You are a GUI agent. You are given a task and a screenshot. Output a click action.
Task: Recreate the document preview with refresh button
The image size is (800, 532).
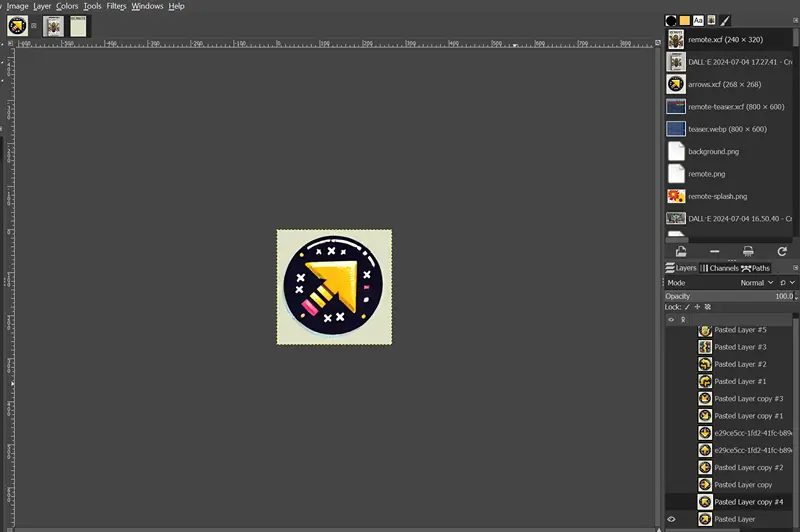(x=782, y=251)
